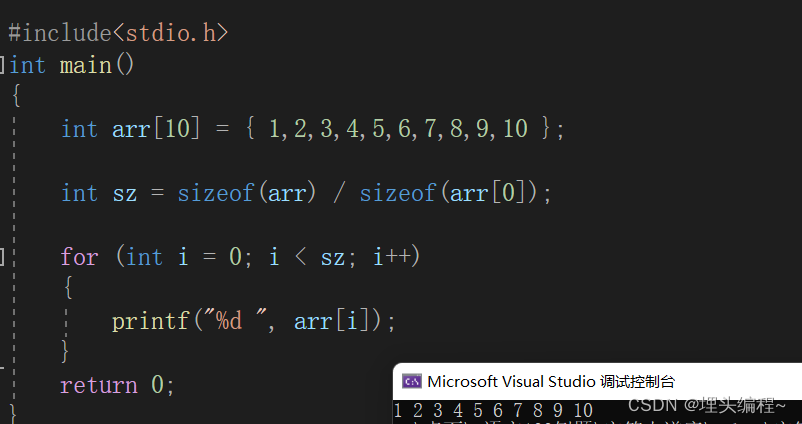Viewport: 802px width, 424px height.
Task: Click the i++ increment expression
Action: click(392, 256)
